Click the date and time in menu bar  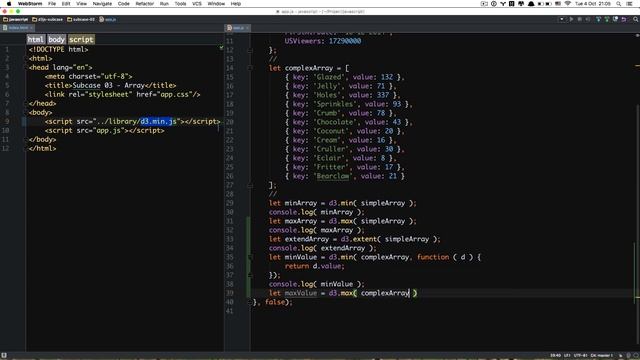[x=593, y=4]
